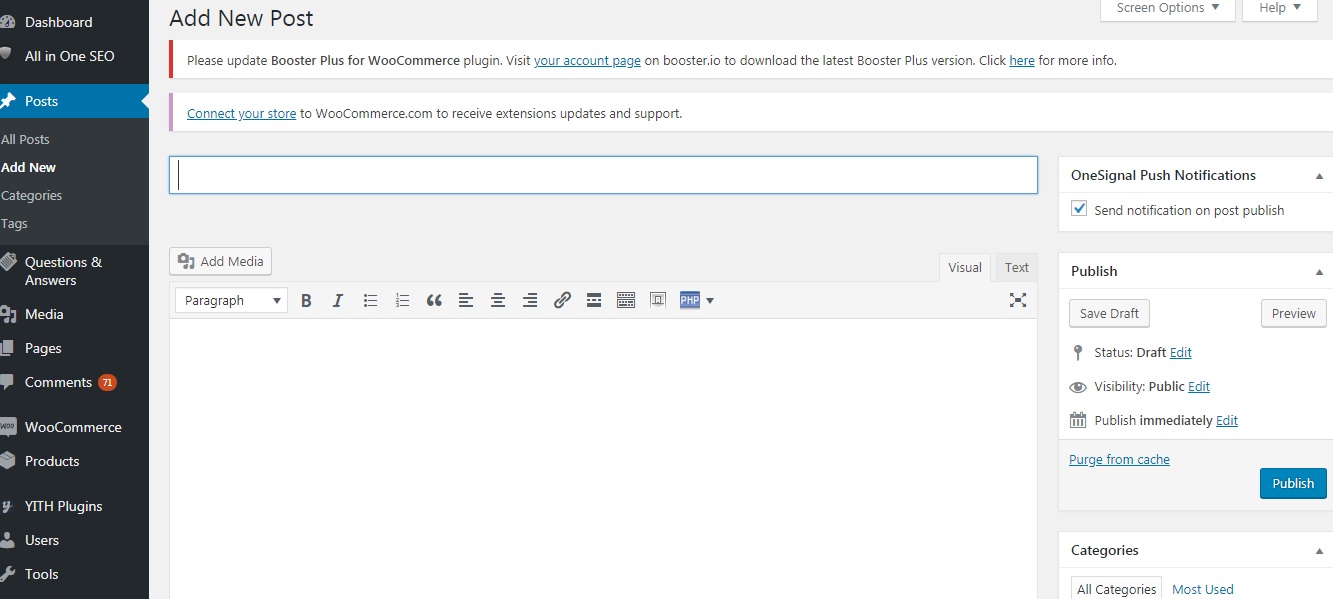This screenshot has height=599, width=1333.
Task: Open Categories submenu under Posts
Action: click(31, 195)
